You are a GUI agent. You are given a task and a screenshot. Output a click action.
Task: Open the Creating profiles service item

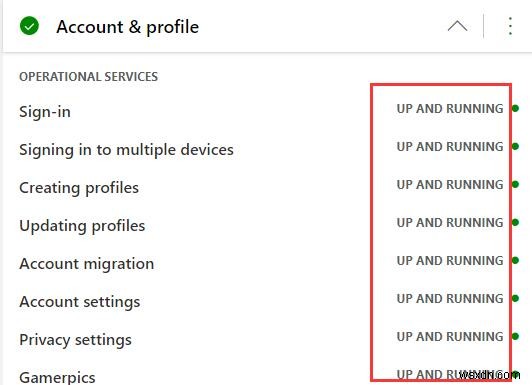79,188
